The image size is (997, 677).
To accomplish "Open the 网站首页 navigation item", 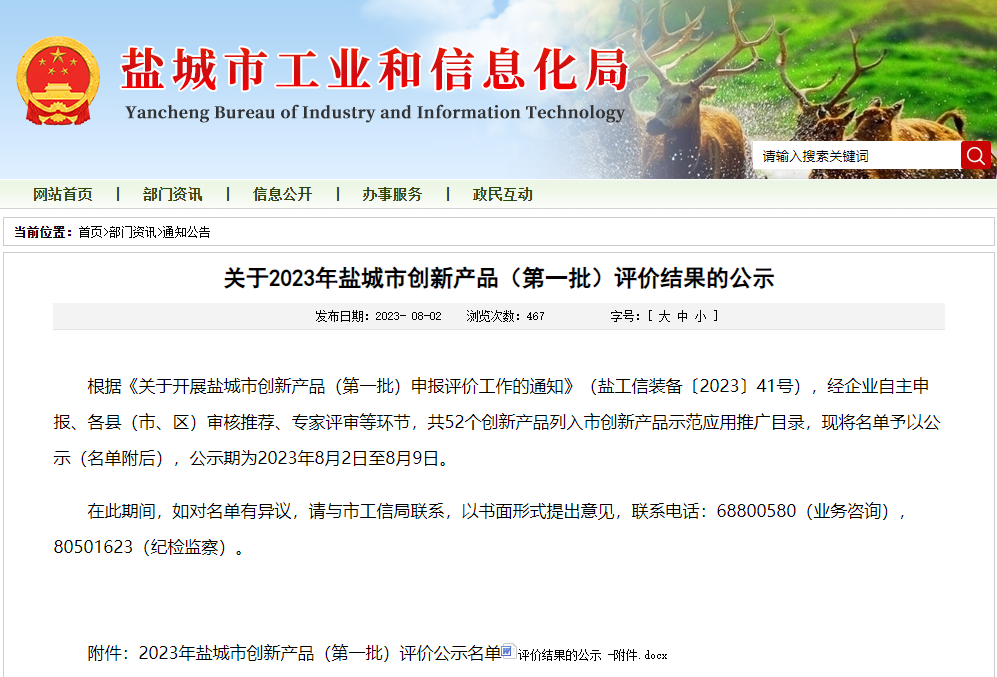I will [63, 194].
